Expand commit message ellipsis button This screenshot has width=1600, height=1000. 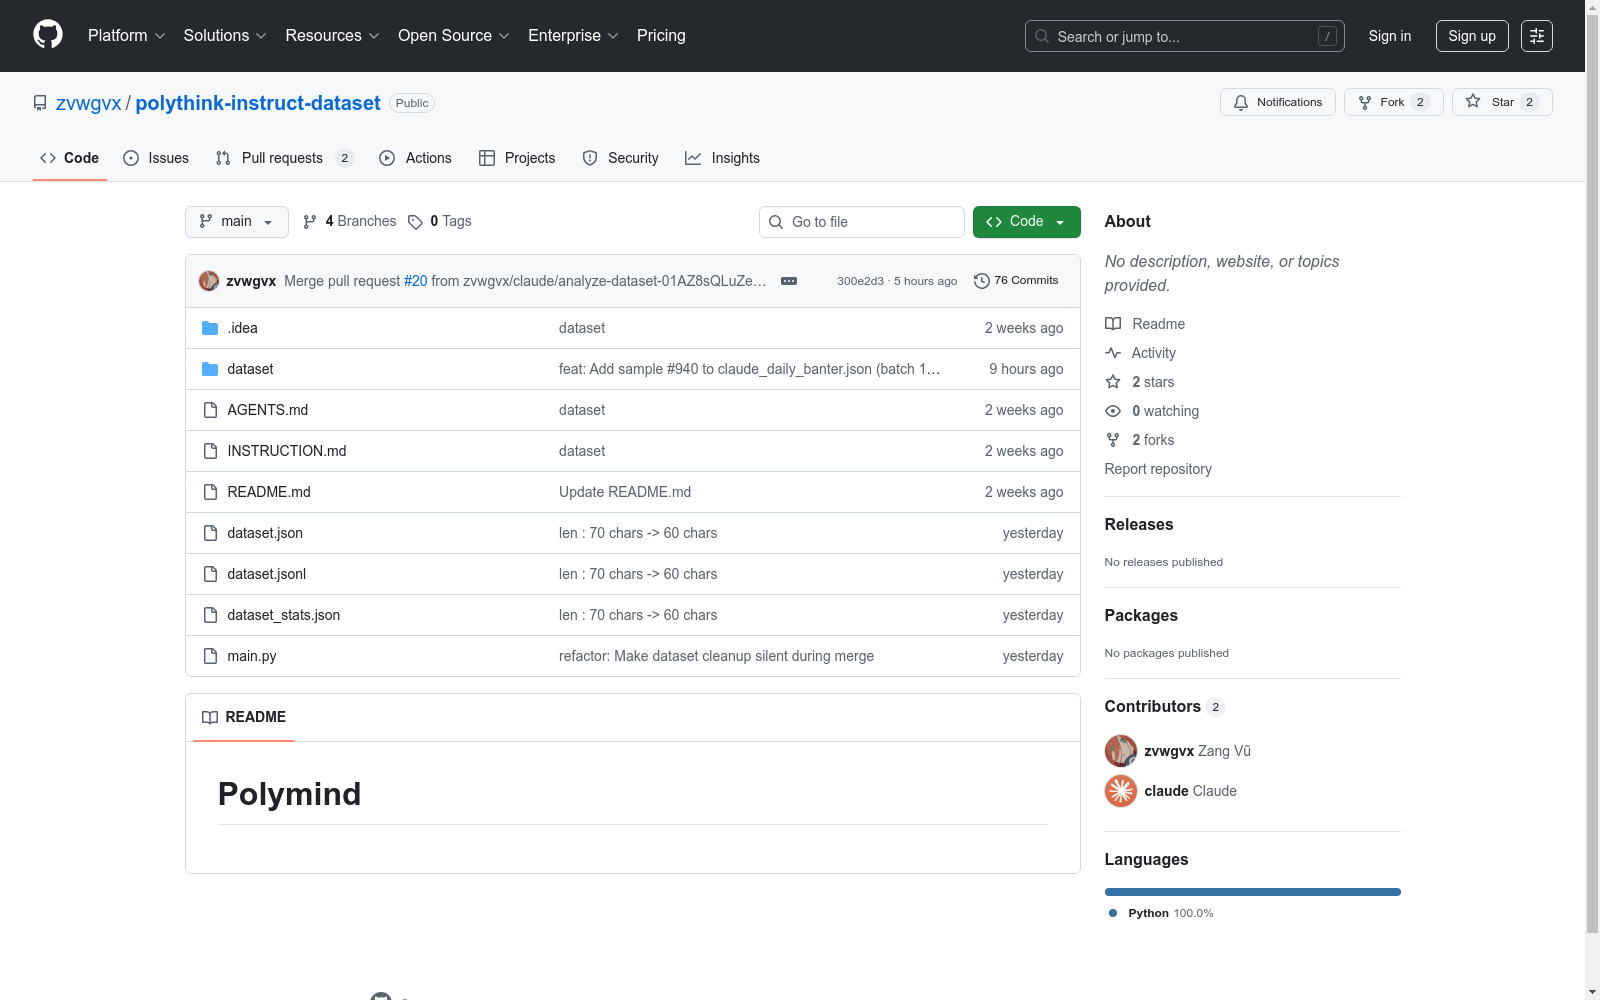pos(789,281)
